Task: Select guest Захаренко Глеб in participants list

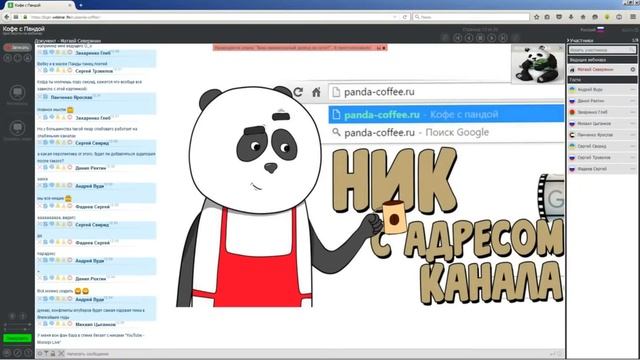Action: tap(602, 112)
